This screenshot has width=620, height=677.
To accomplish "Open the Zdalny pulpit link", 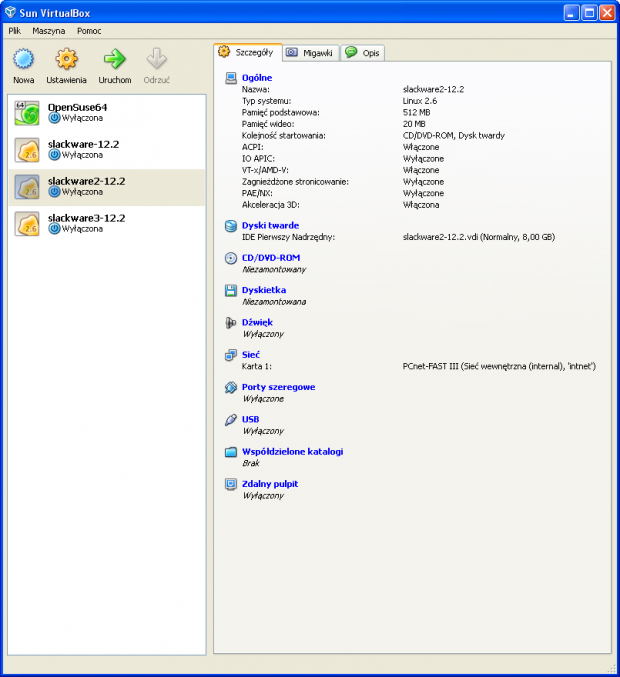I will [x=269, y=484].
